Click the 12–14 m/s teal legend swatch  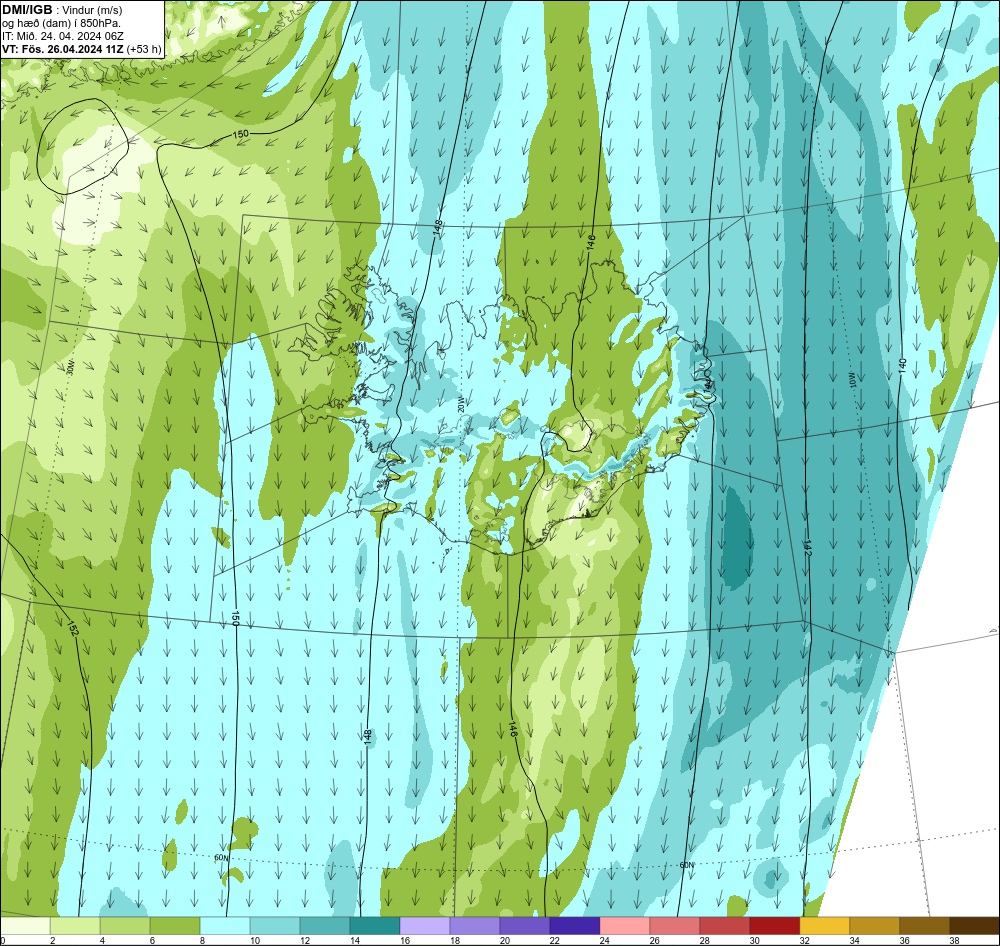[325, 926]
